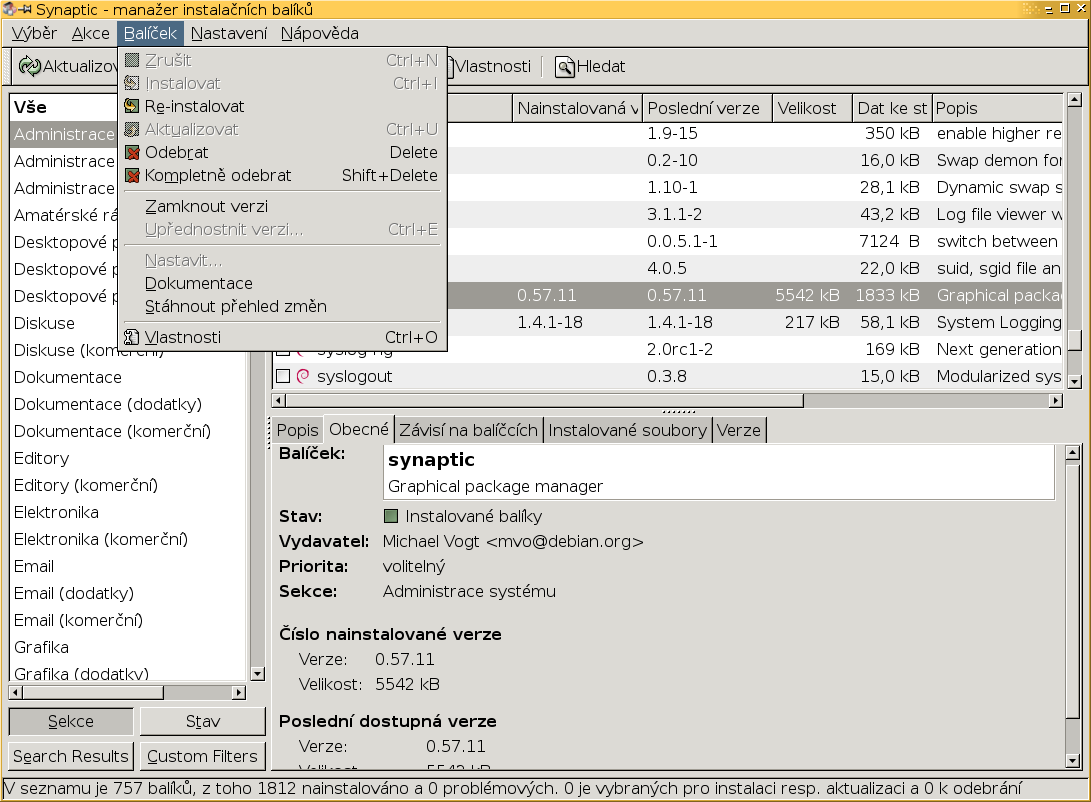Click the details pane scroll-down arrow
1091x802 pixels.
point(1073,760)
